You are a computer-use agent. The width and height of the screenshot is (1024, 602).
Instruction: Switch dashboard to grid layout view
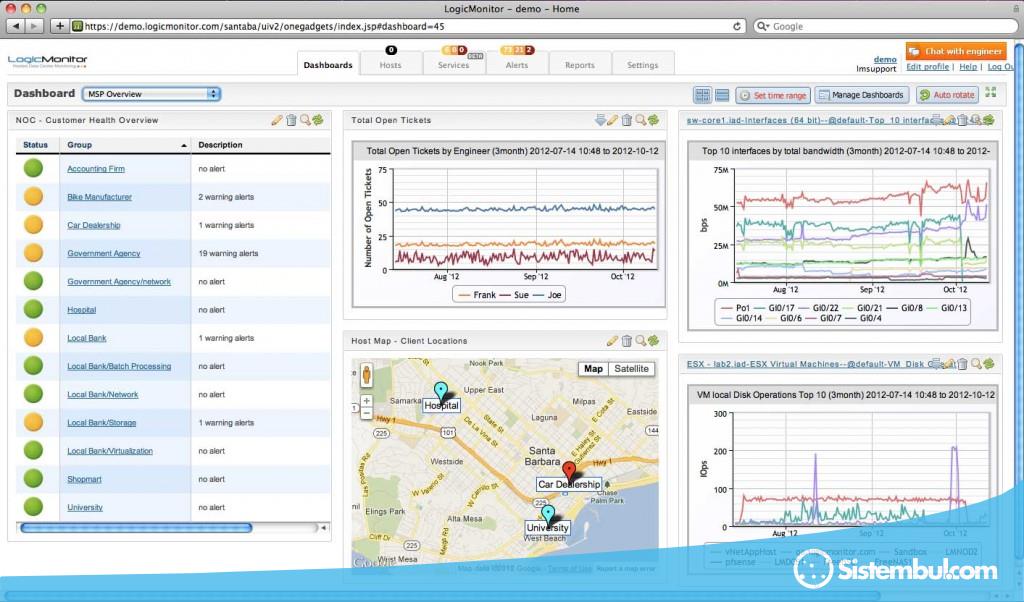[x=703, y=95]
